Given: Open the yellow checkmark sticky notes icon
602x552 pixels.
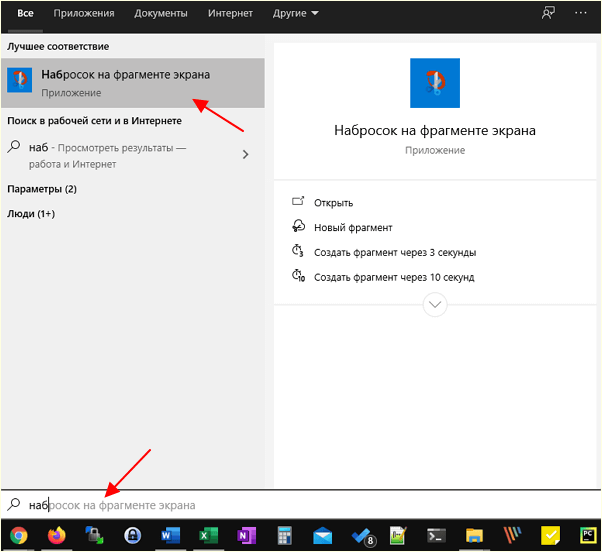Looking at the screenshot, I should [x=551, y=535].
